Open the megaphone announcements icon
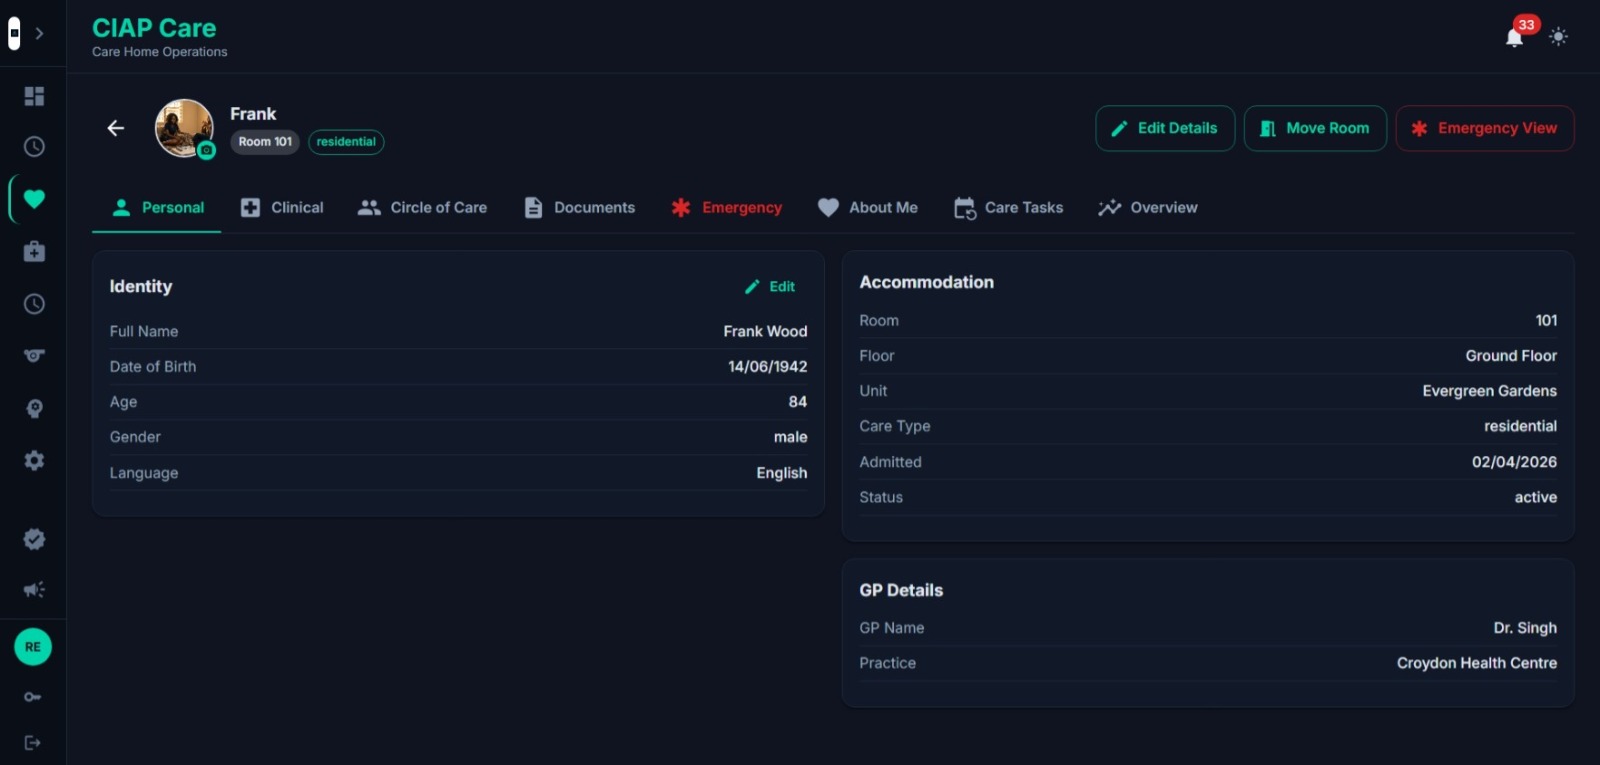This screenshot has height=765, width=1600. (x=34, y=590)
